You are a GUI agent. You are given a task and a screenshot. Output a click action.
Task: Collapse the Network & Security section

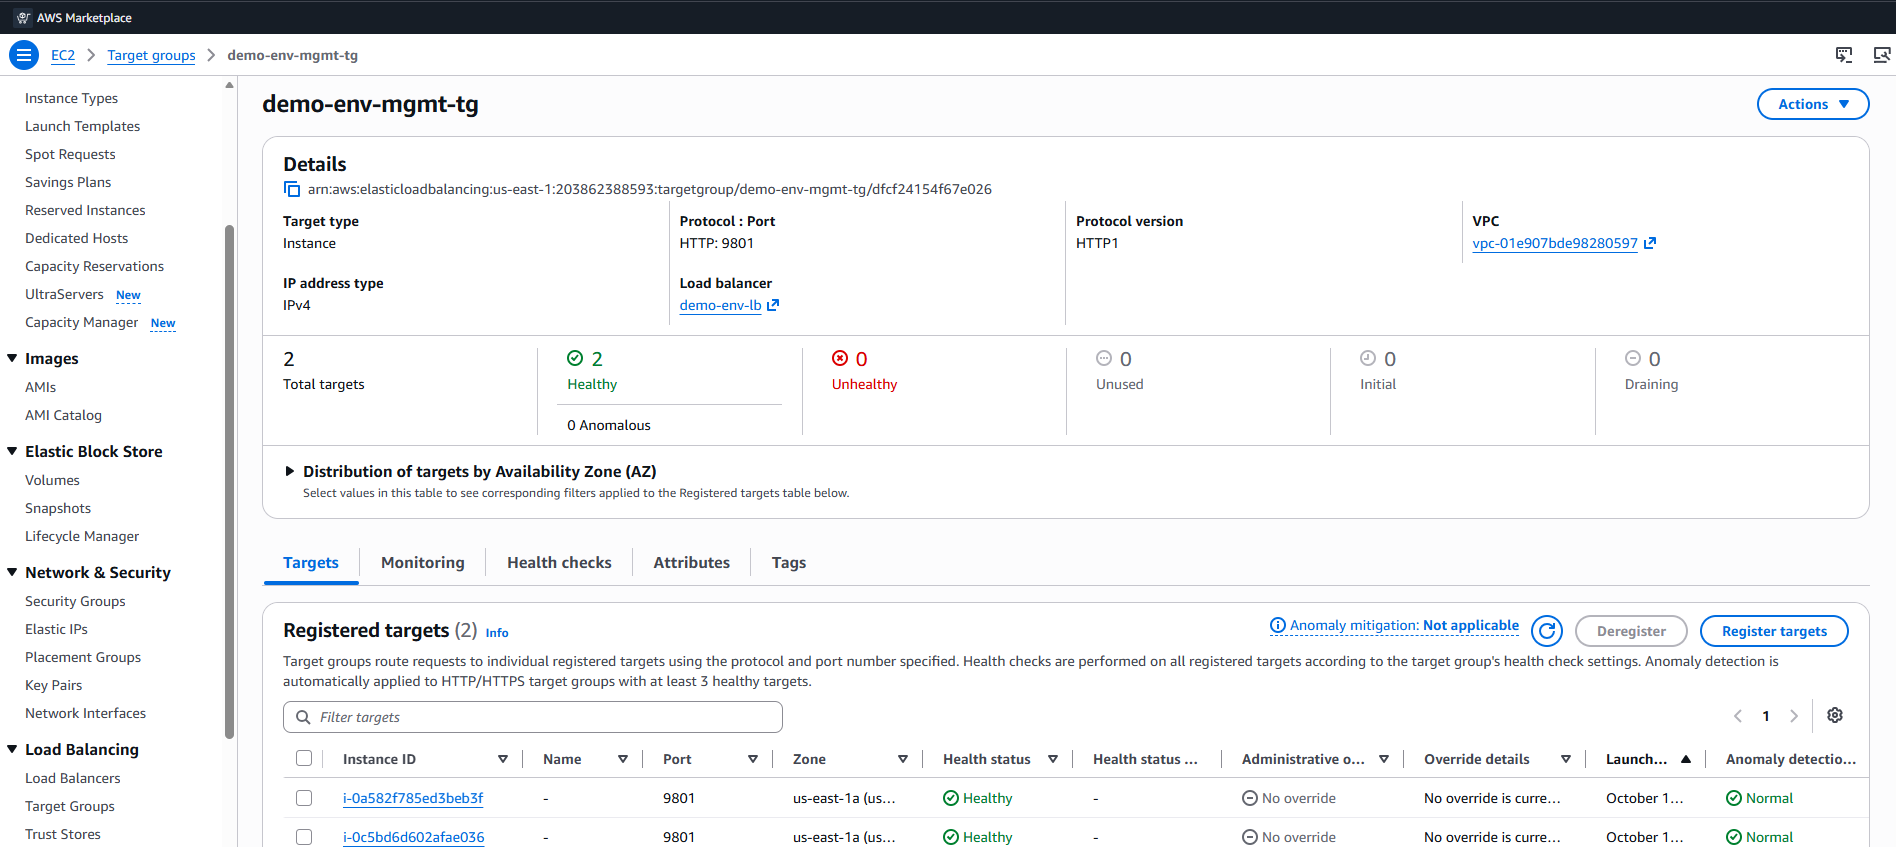coord(12,572)
